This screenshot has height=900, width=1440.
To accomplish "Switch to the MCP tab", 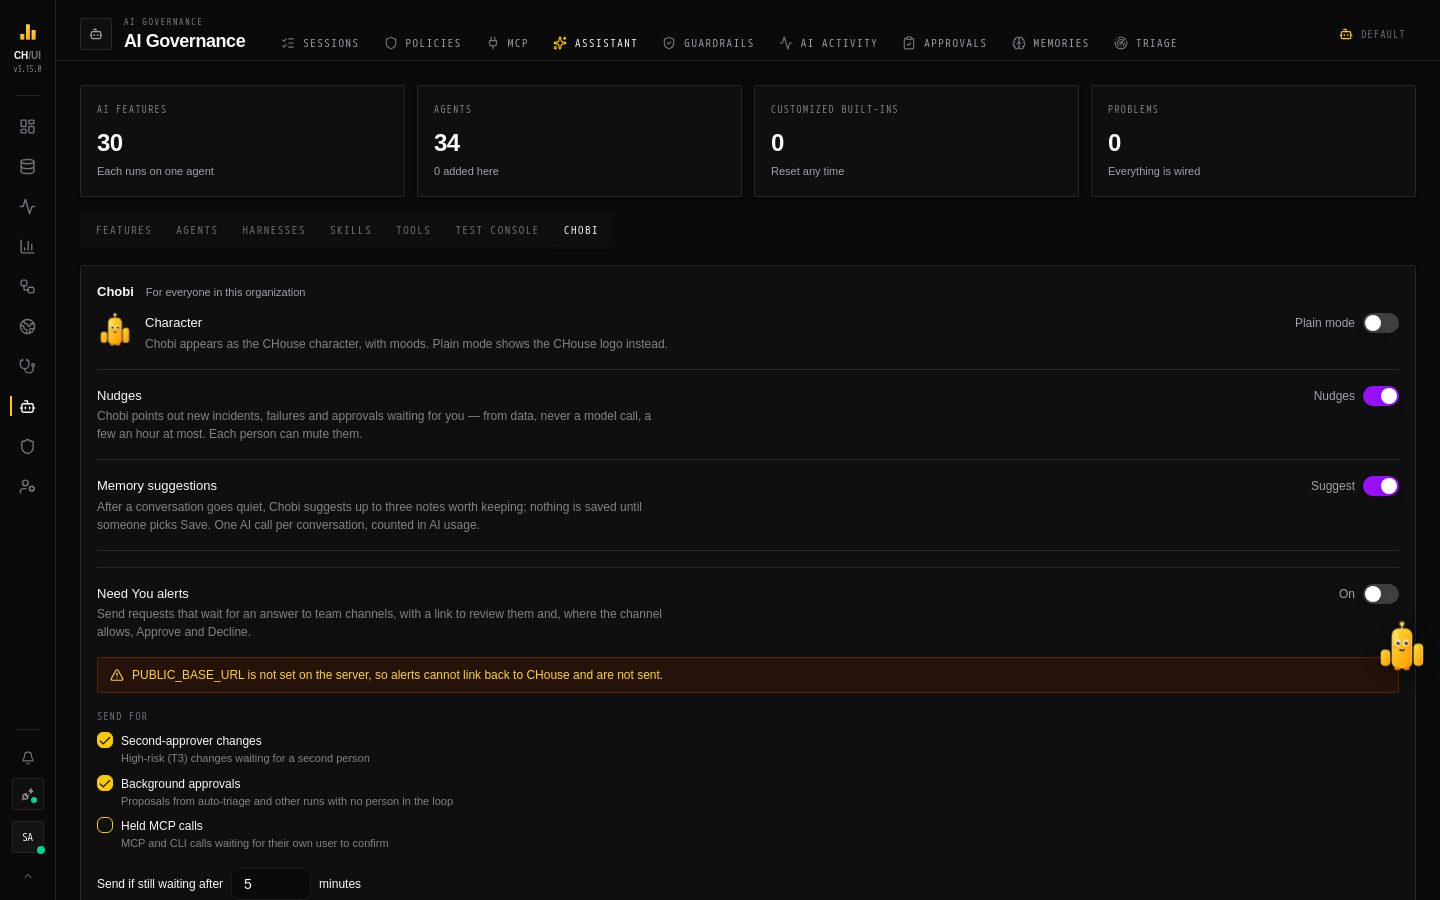I will coord(507,43).
